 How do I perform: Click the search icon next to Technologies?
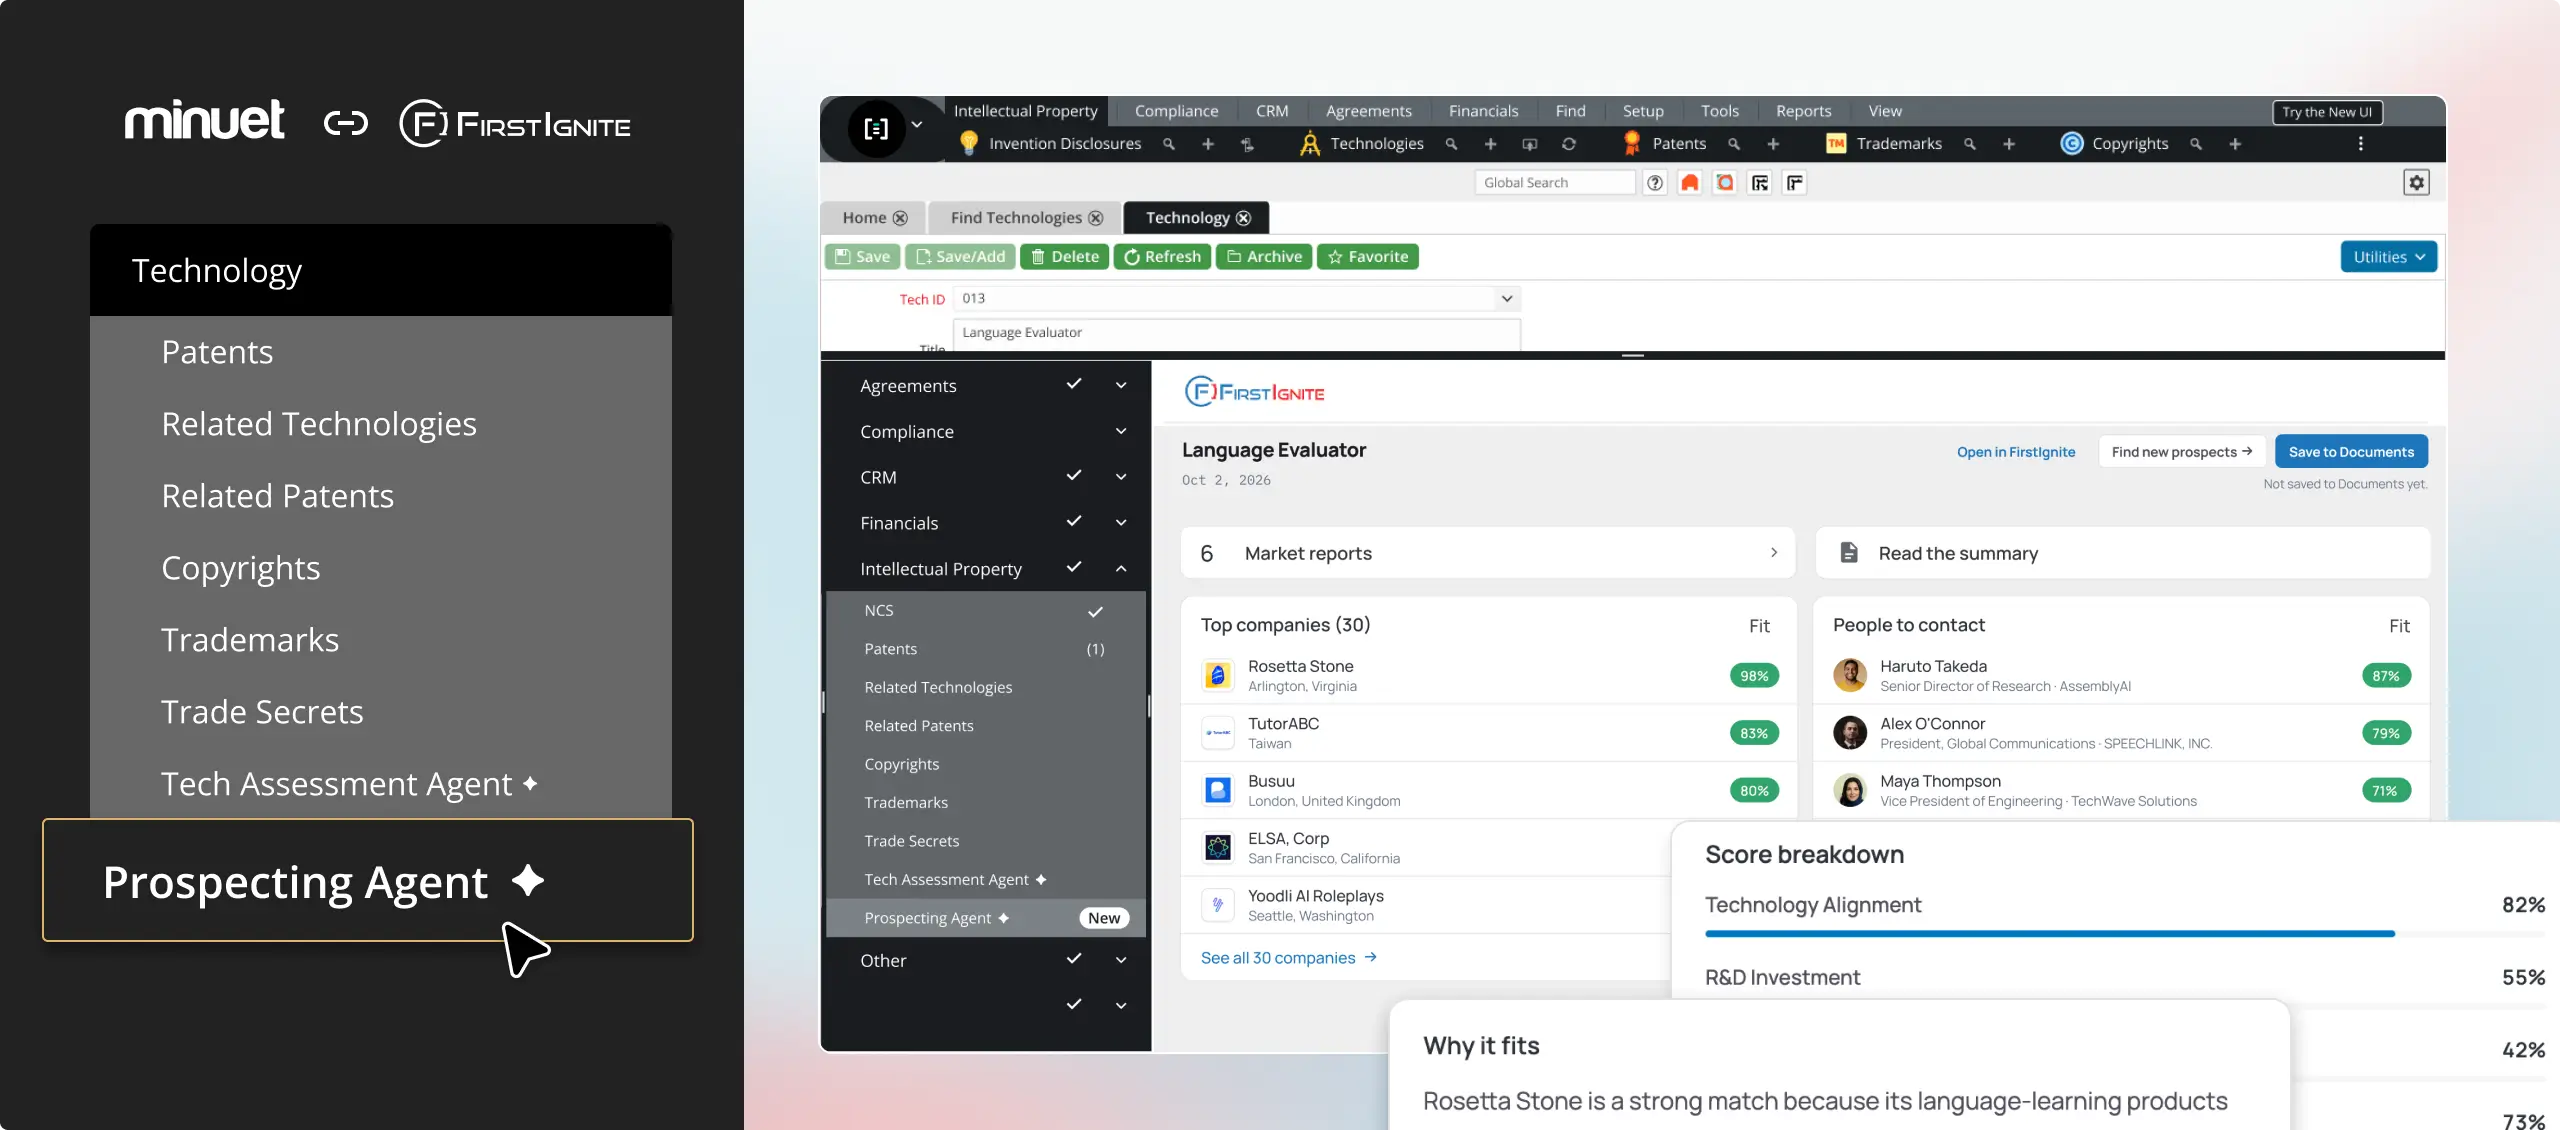tap(1451, 144)
